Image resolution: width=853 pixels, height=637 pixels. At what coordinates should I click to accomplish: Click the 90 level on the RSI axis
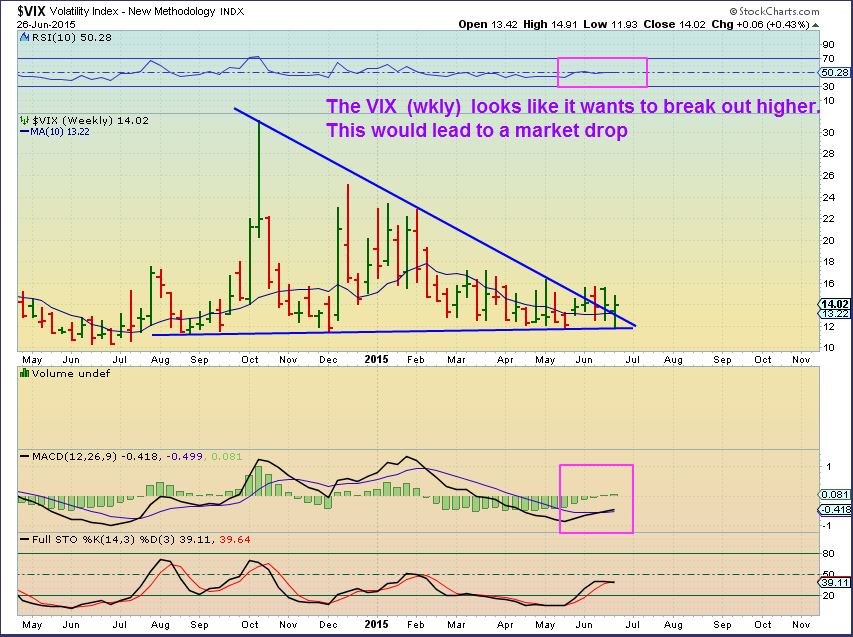pyautogui.click(x=829, y=45)
